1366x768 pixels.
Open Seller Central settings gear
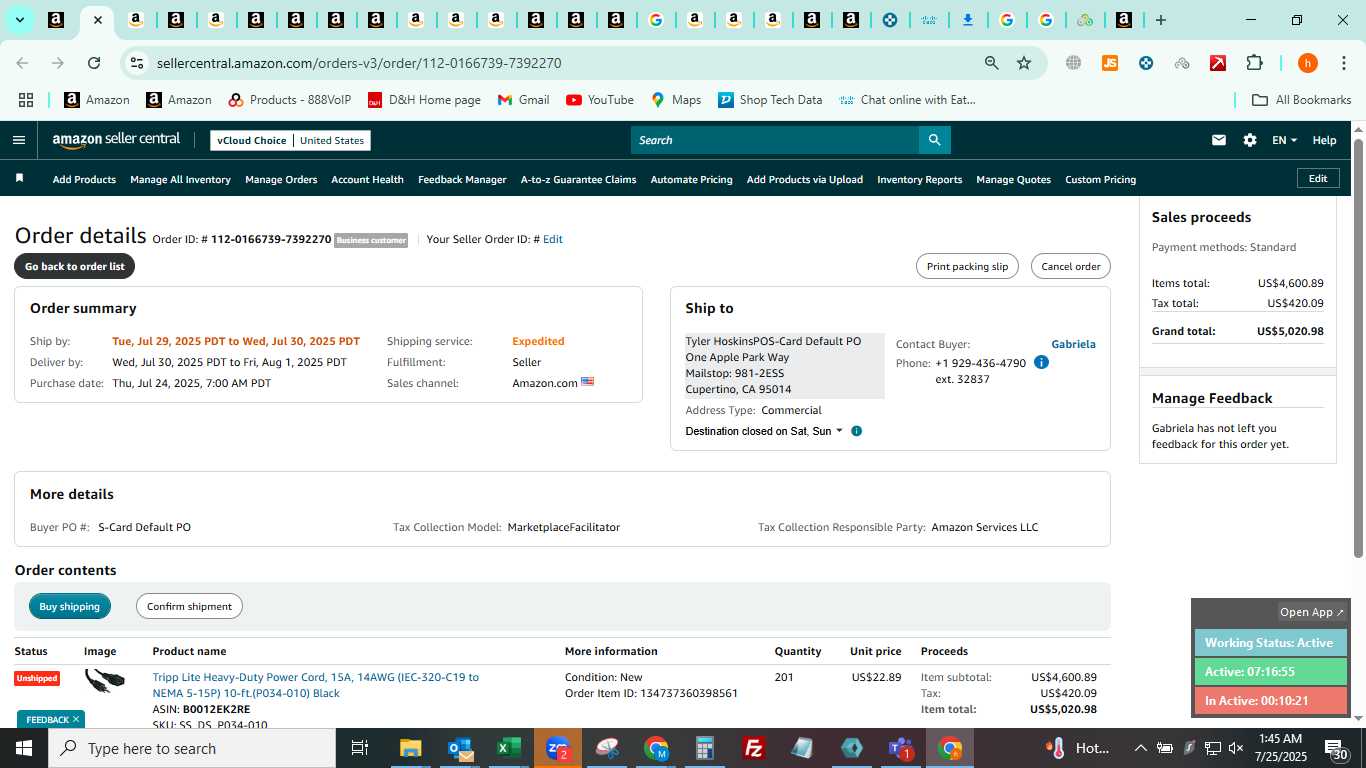[1250, 140]
